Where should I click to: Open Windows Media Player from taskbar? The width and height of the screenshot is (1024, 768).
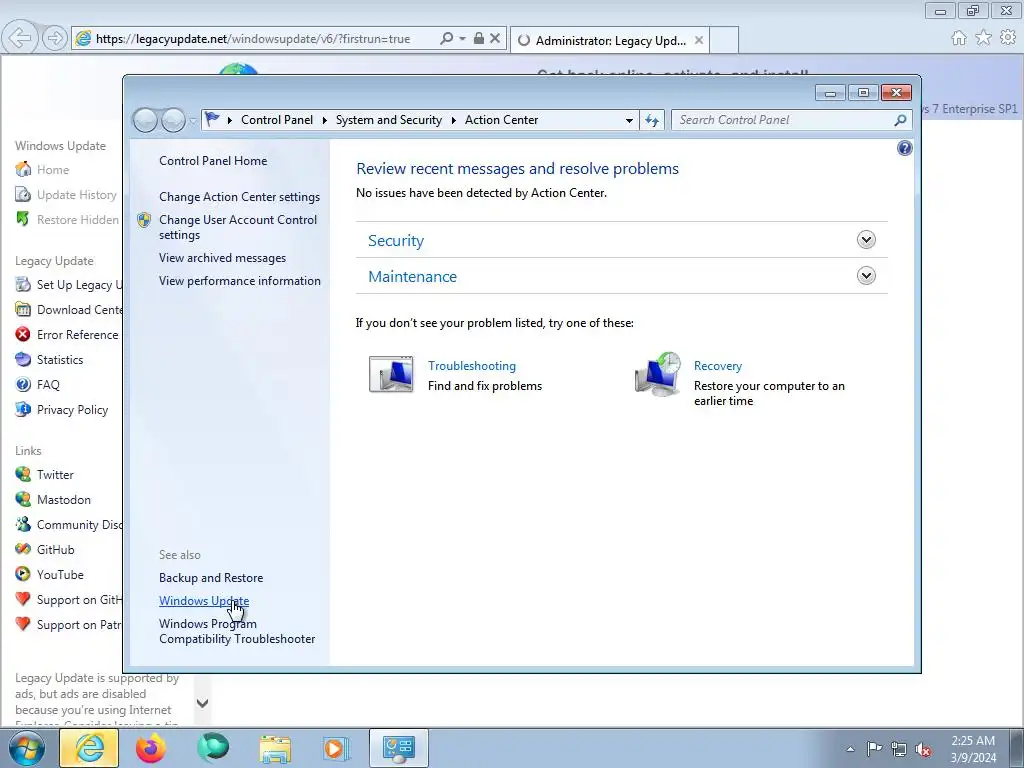tap(335, 748)
